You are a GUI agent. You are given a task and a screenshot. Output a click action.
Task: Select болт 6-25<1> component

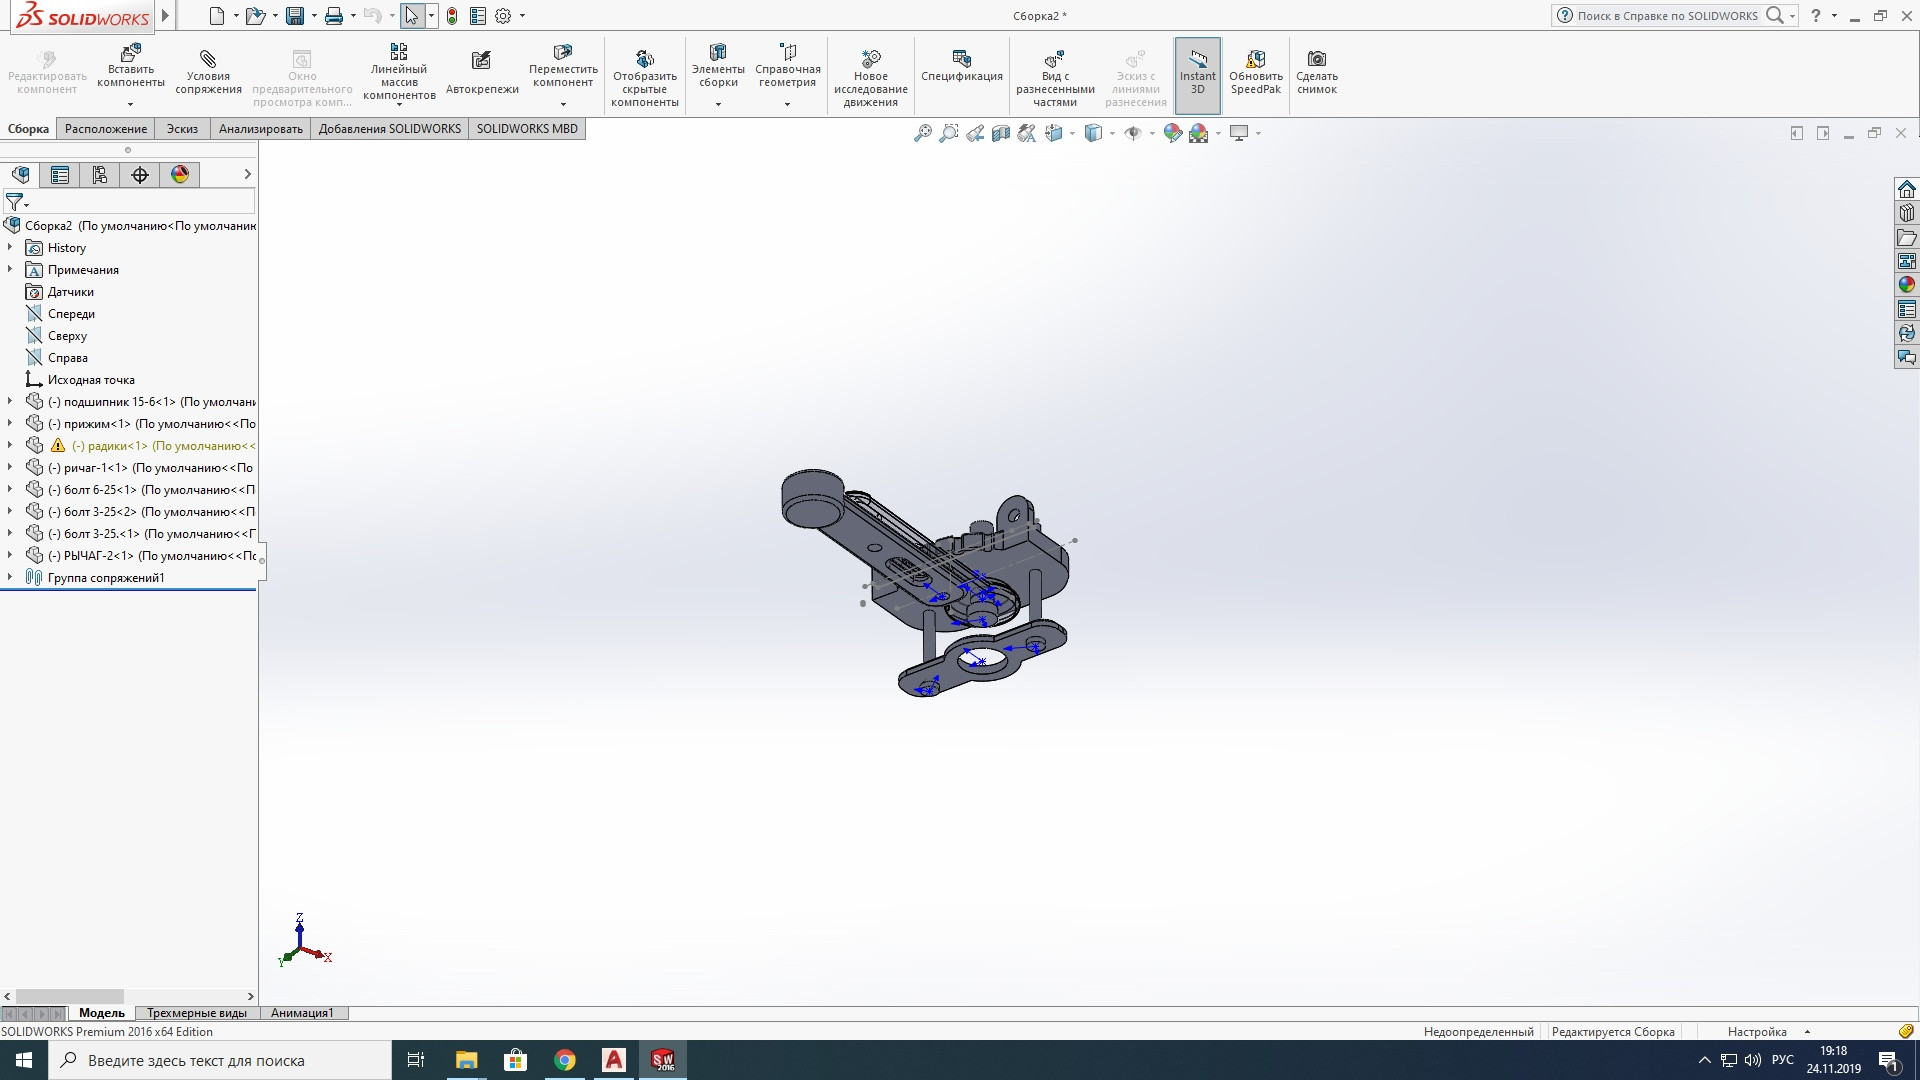(x=141, y=490)
